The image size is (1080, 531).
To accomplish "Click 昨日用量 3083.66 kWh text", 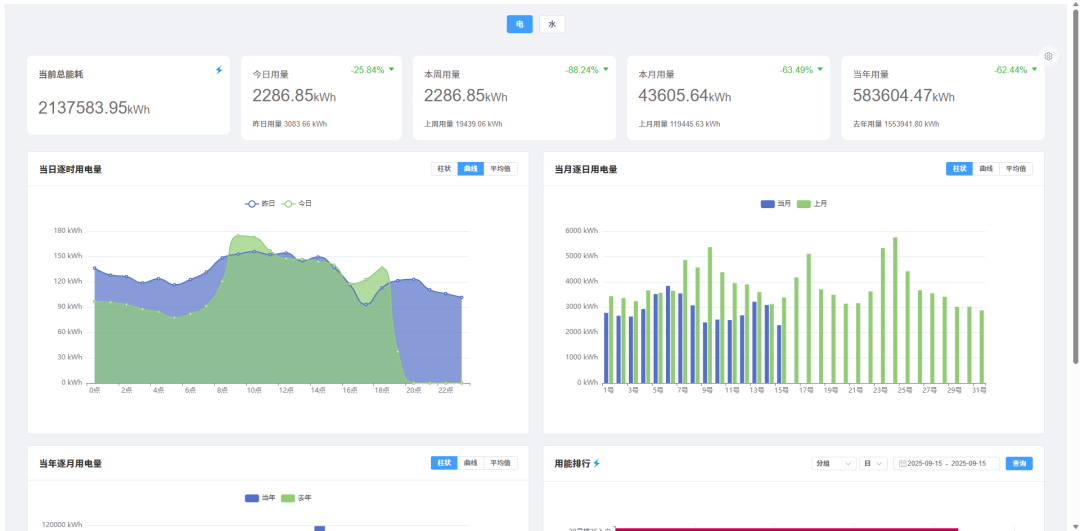I will click(290, 125).
